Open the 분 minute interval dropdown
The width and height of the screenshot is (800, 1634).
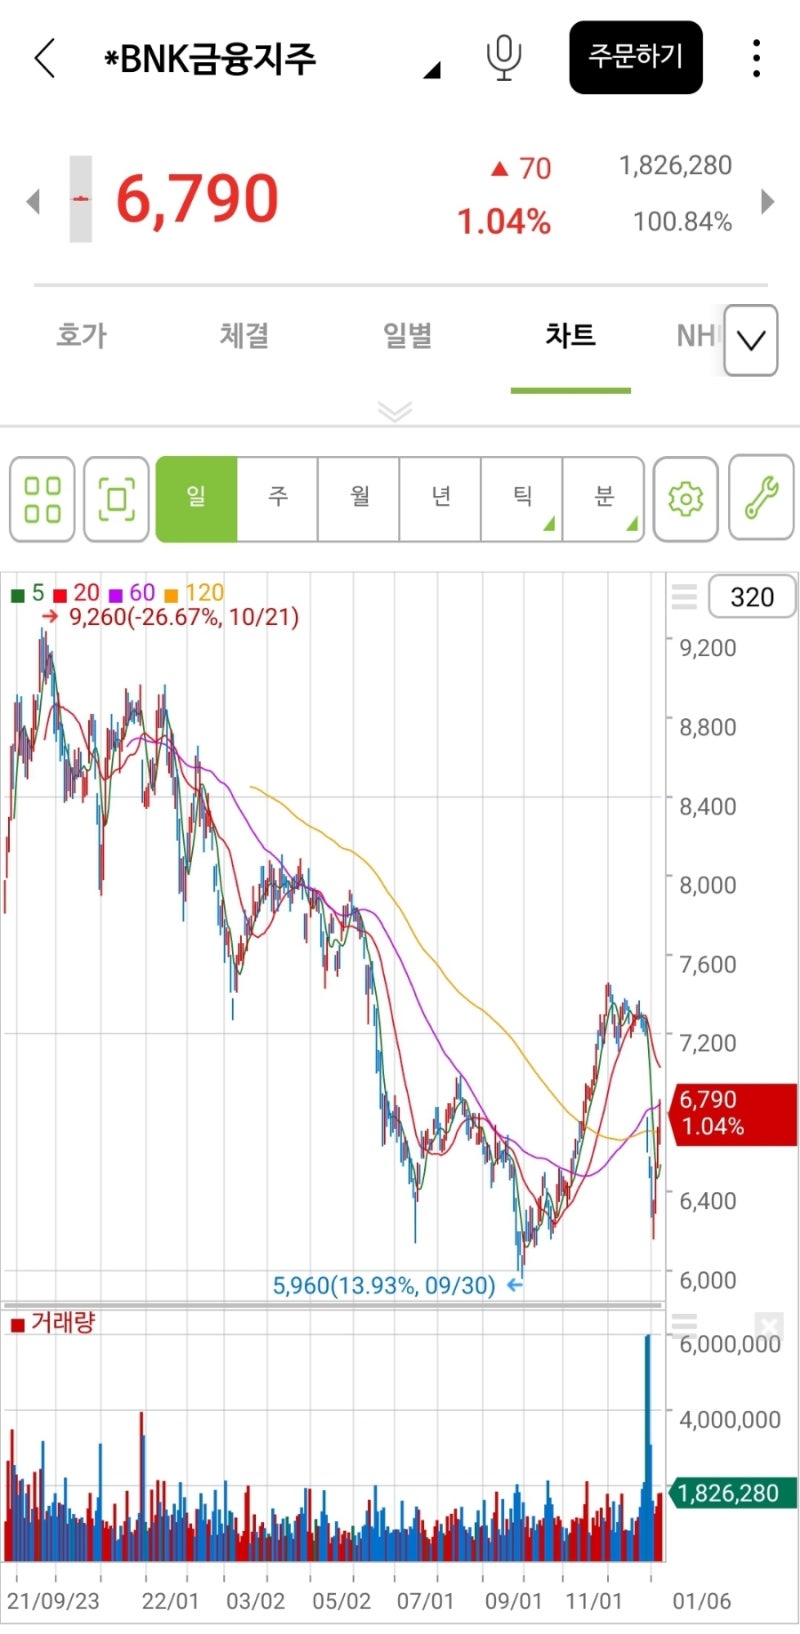pos(604,499)
